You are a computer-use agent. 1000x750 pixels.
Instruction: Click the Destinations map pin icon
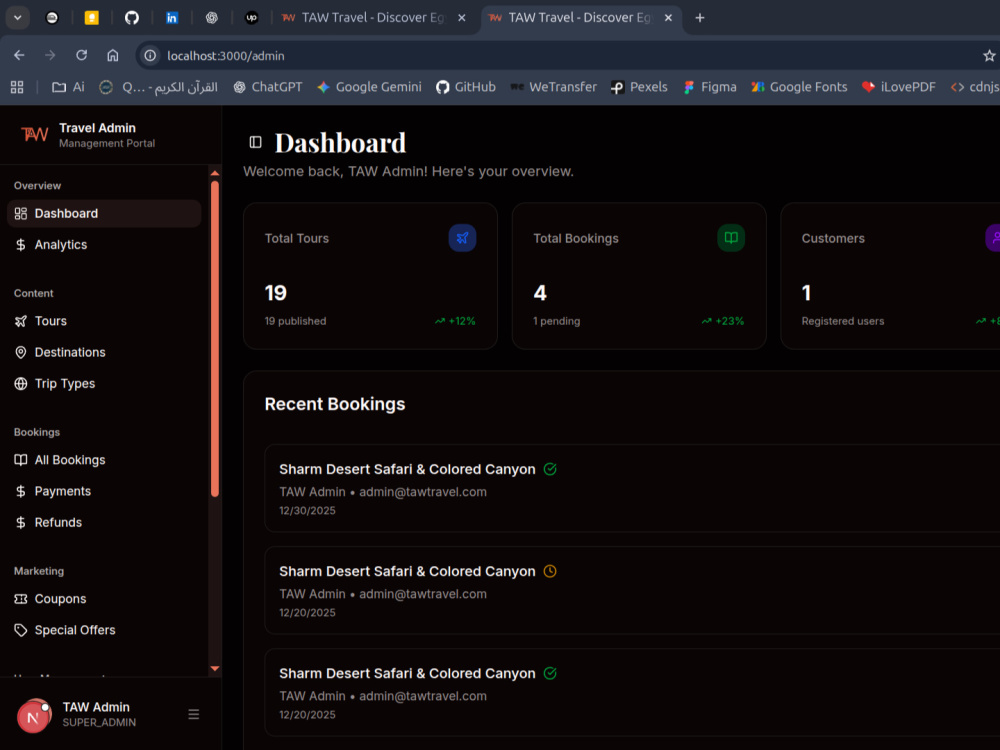click(x=21, y=352)
